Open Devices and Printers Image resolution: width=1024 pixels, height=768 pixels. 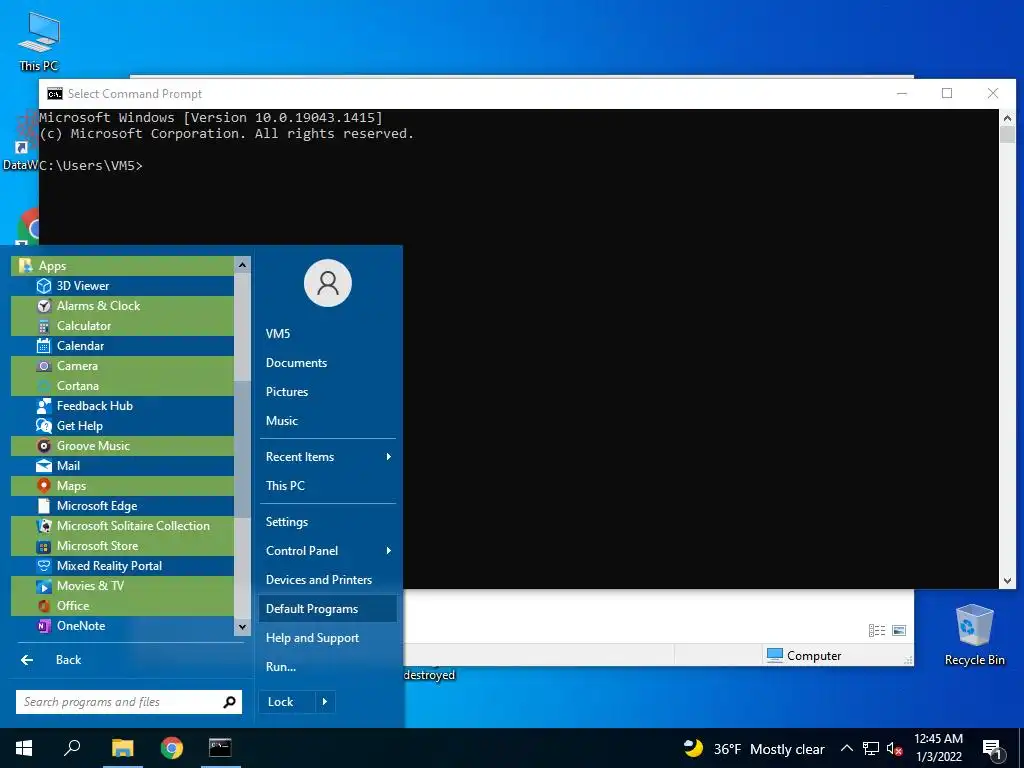pos(328,580)
